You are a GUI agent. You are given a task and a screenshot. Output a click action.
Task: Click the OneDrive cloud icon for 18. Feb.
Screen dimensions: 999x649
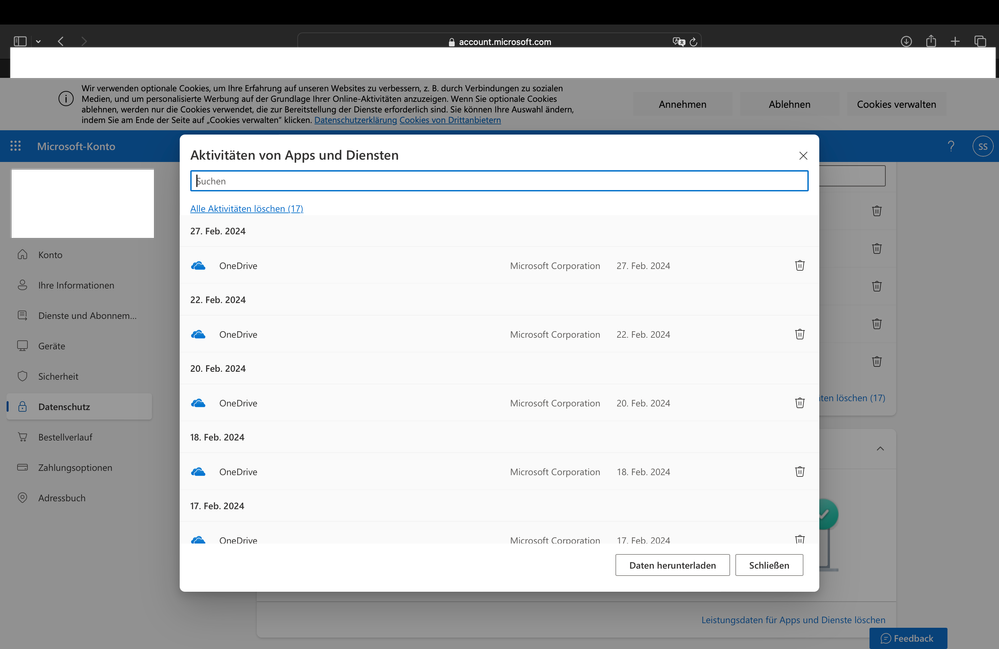click(x=198, y=472)
